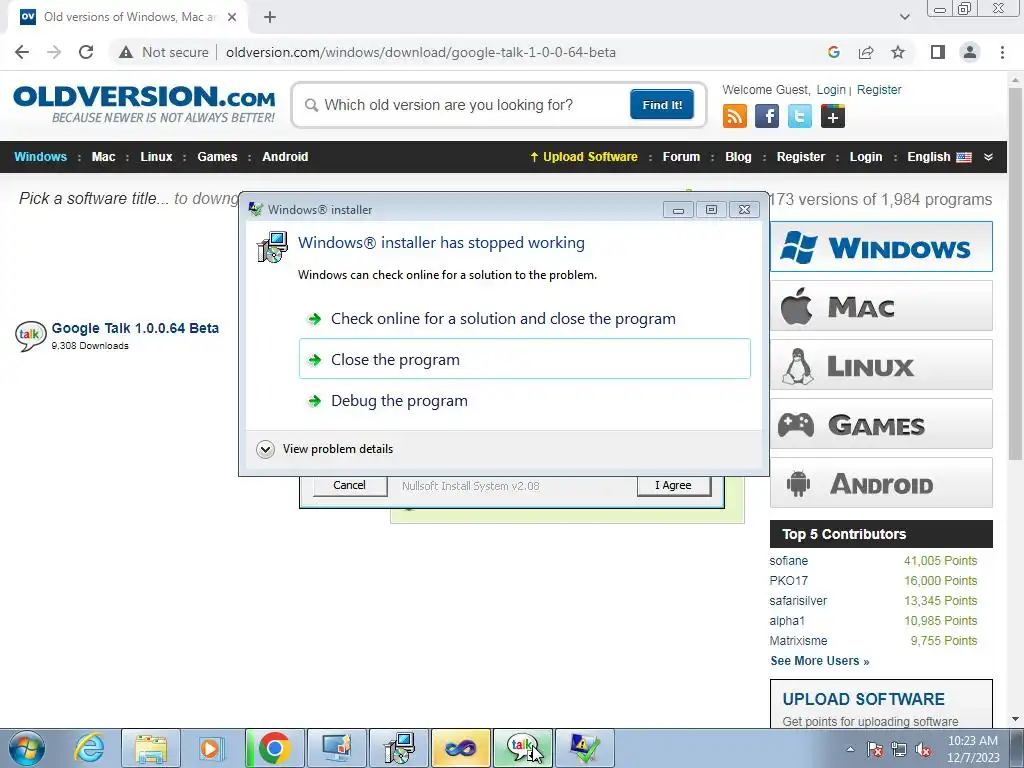Image resolution: width=1024 pixels, height=768 pixels.
Task: Open the Games category banner
Action: coord(881,424)
